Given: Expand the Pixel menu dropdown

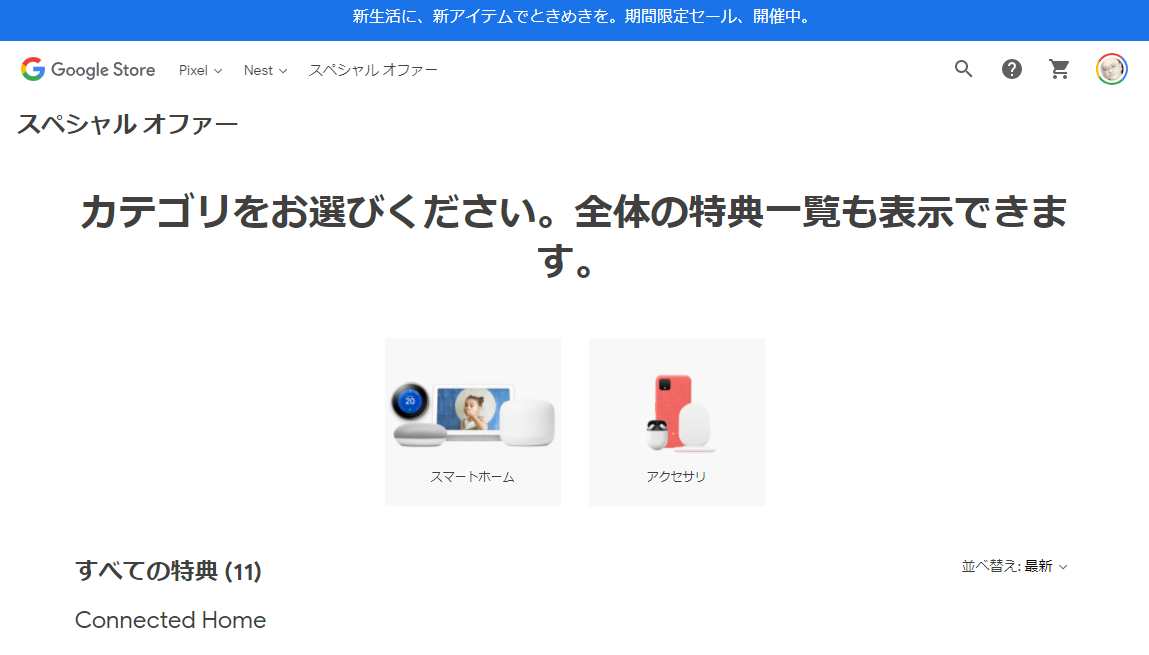Looking at the screenshot, I should (200, 70).
